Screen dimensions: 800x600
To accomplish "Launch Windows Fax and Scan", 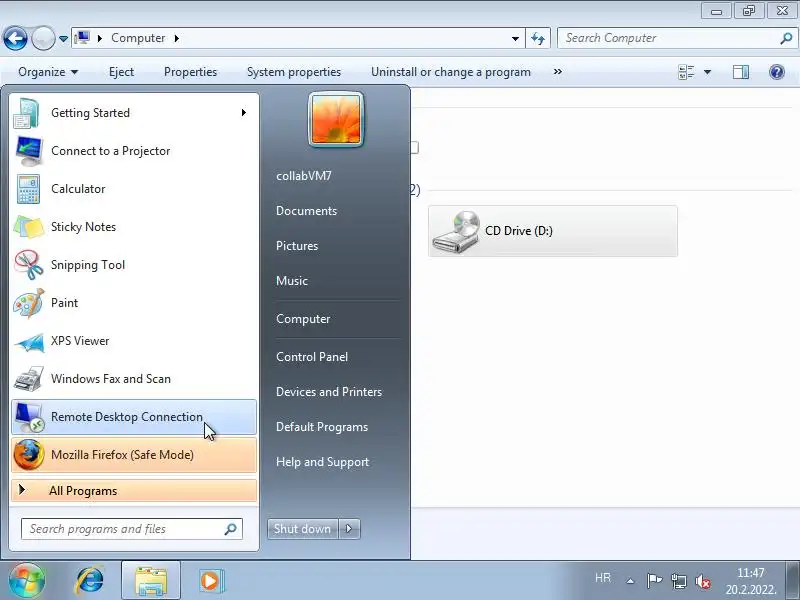I will tap(134, 379).
